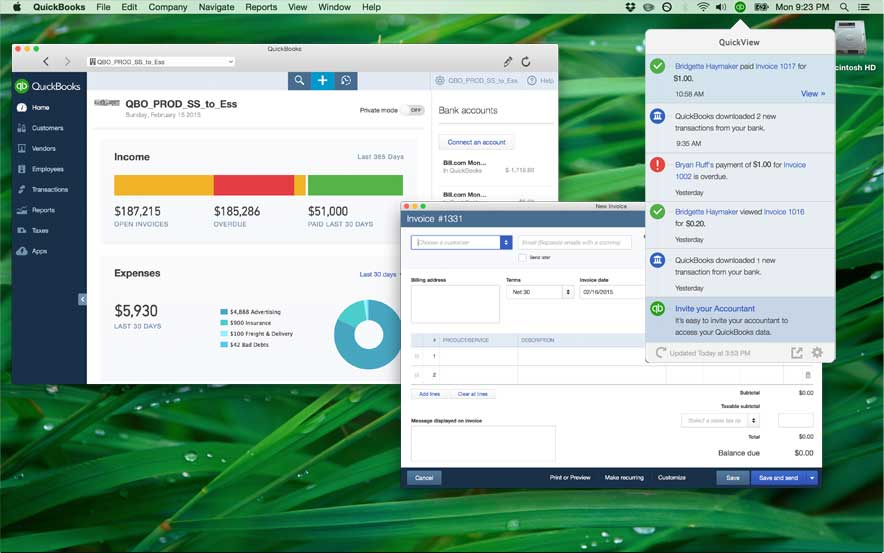The image size is (884, 553).
Task: Click the edit pencil icon in QuickBooks window
Action: click(x=508, y=61)
